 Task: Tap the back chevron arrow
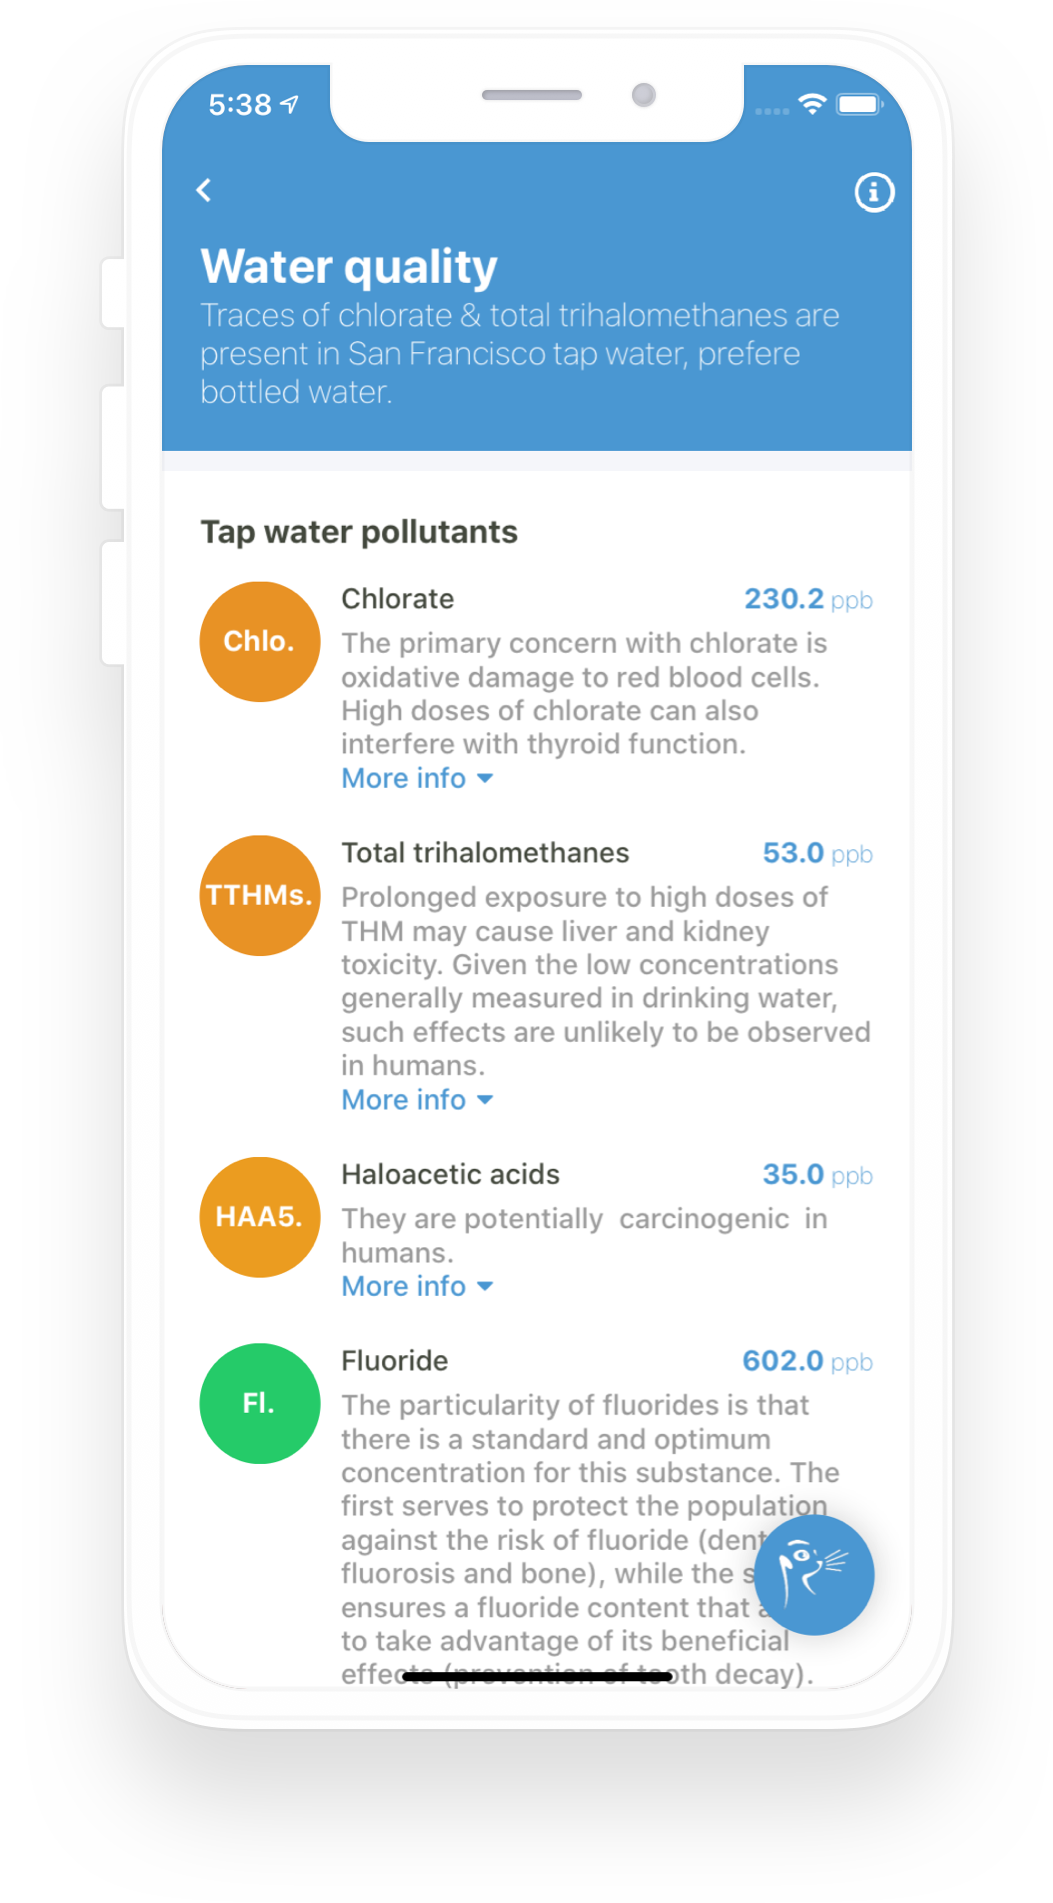[204, 190]
